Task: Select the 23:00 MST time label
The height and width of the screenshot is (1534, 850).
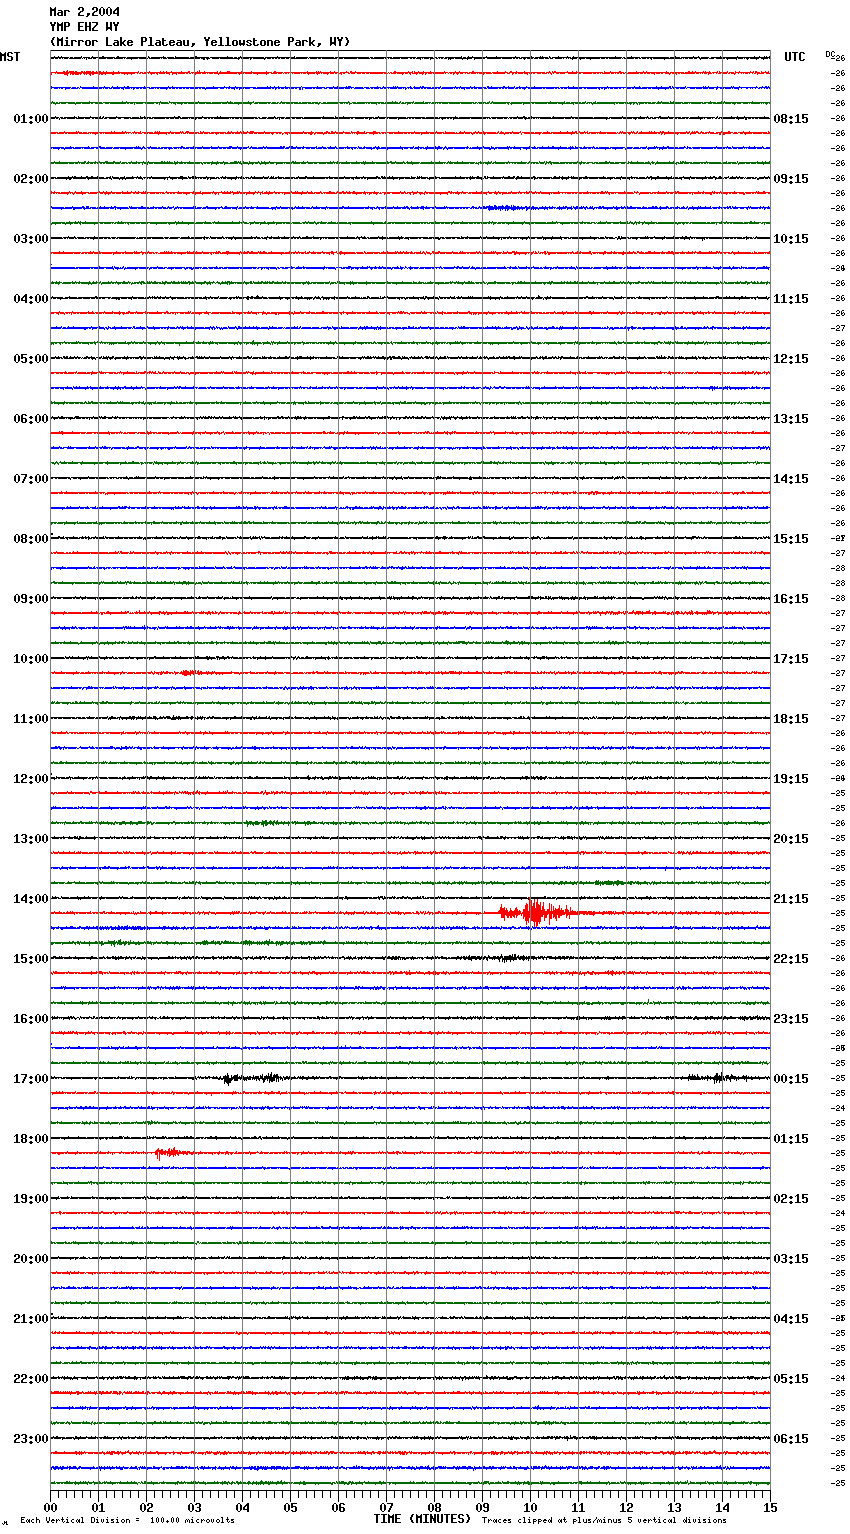Action: click(x=31, y=1439)
